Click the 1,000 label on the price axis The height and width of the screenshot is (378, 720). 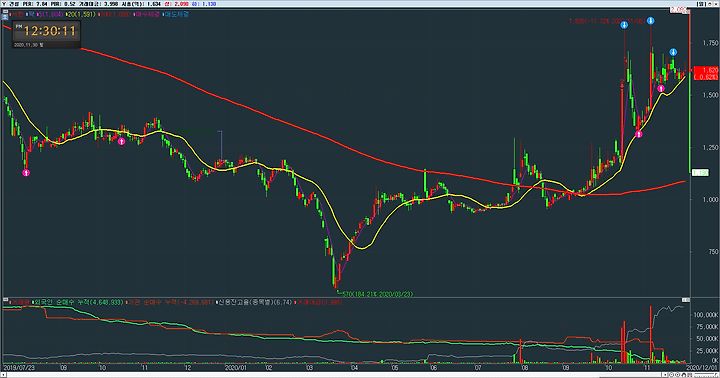(x=710, y=199)
